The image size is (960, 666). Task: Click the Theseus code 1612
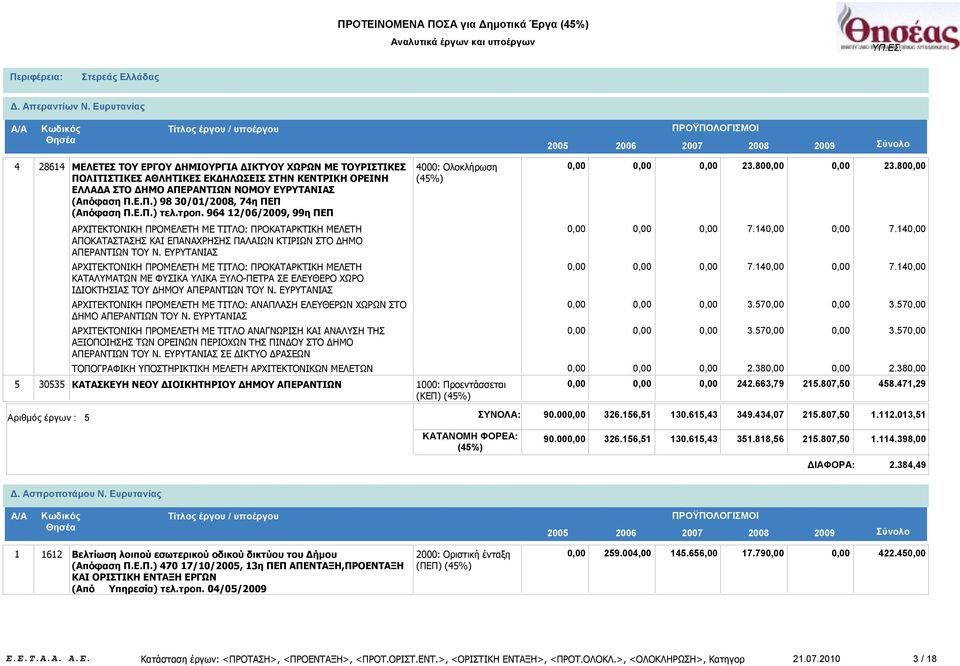(x=51, y=554)
